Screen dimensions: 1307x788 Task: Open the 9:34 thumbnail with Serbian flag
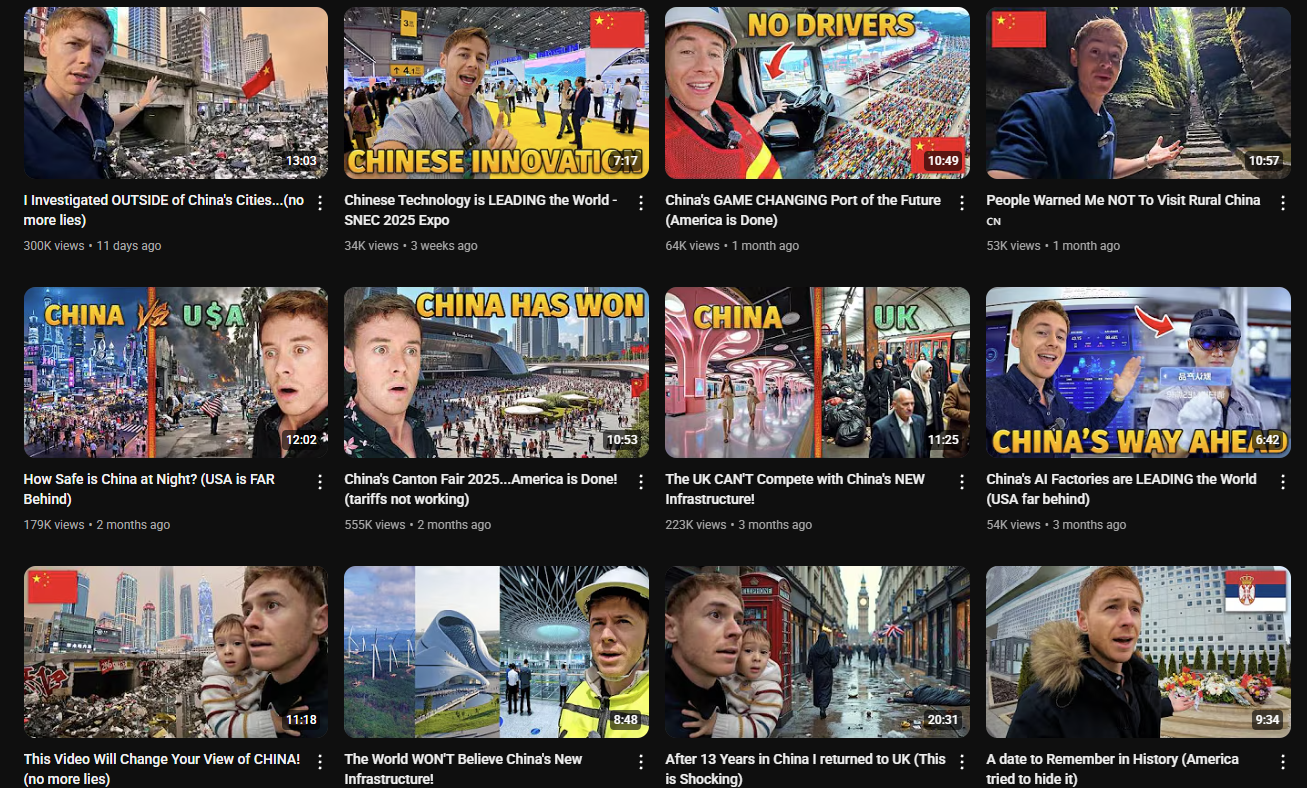[1138, 652]
